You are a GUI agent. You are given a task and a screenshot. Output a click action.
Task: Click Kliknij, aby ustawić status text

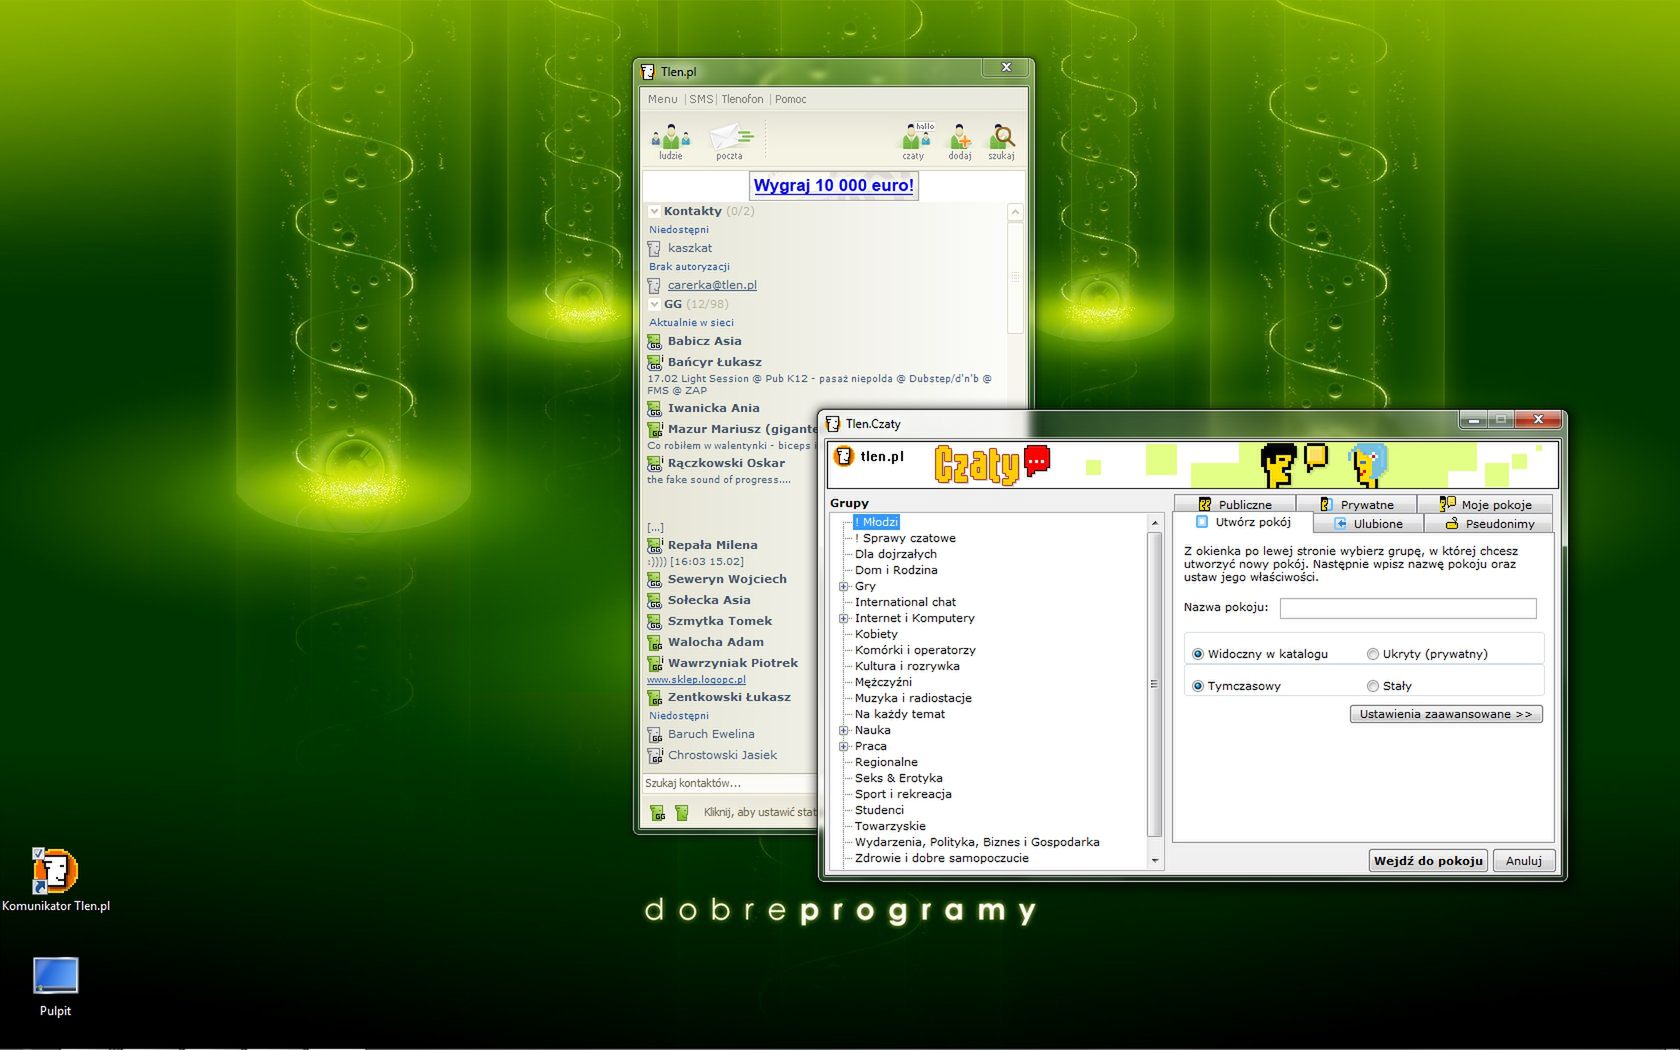760,812
